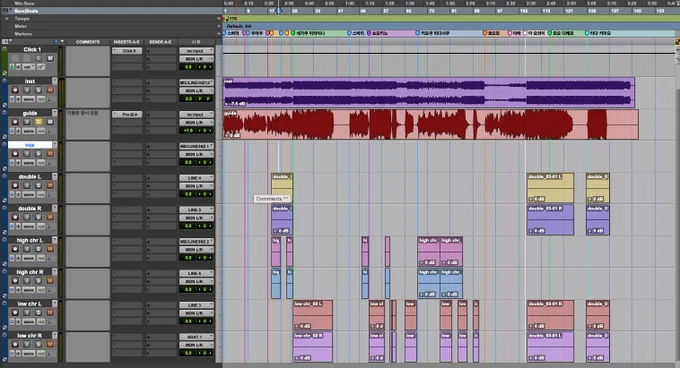This screenshot has height=368, width=680.
Task: Record-enable the double R track
Action: [x=15, y=217]
